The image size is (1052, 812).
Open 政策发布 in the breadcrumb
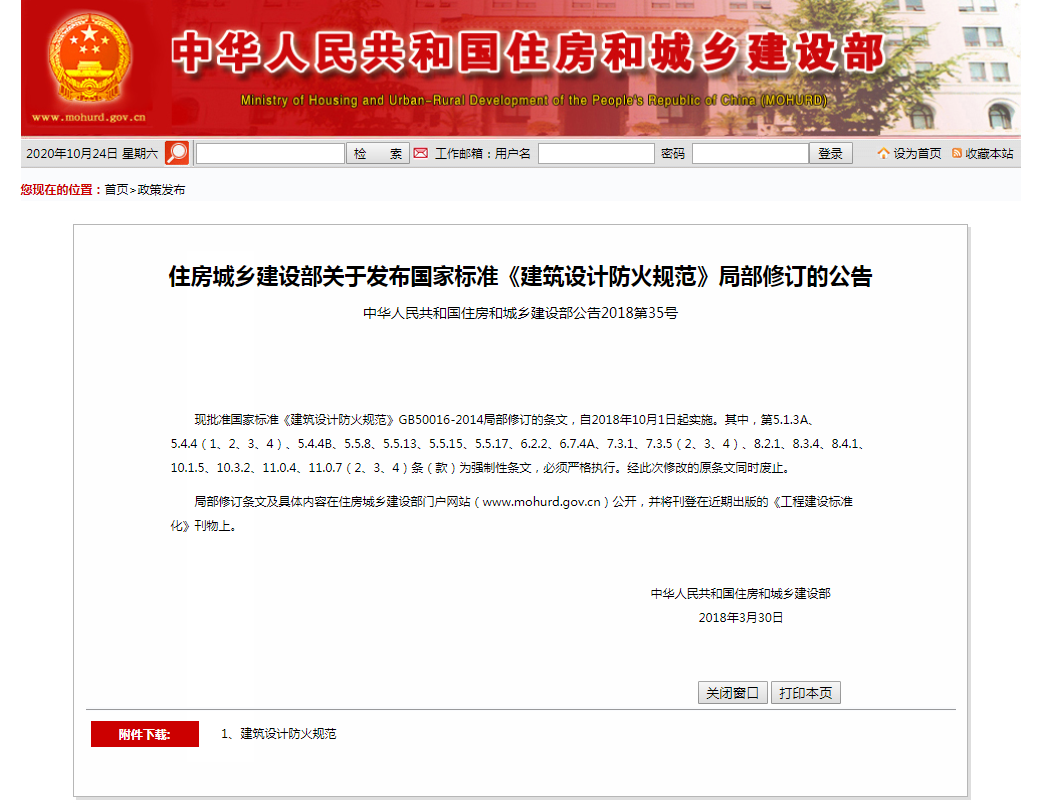click(x=161, y=190)
